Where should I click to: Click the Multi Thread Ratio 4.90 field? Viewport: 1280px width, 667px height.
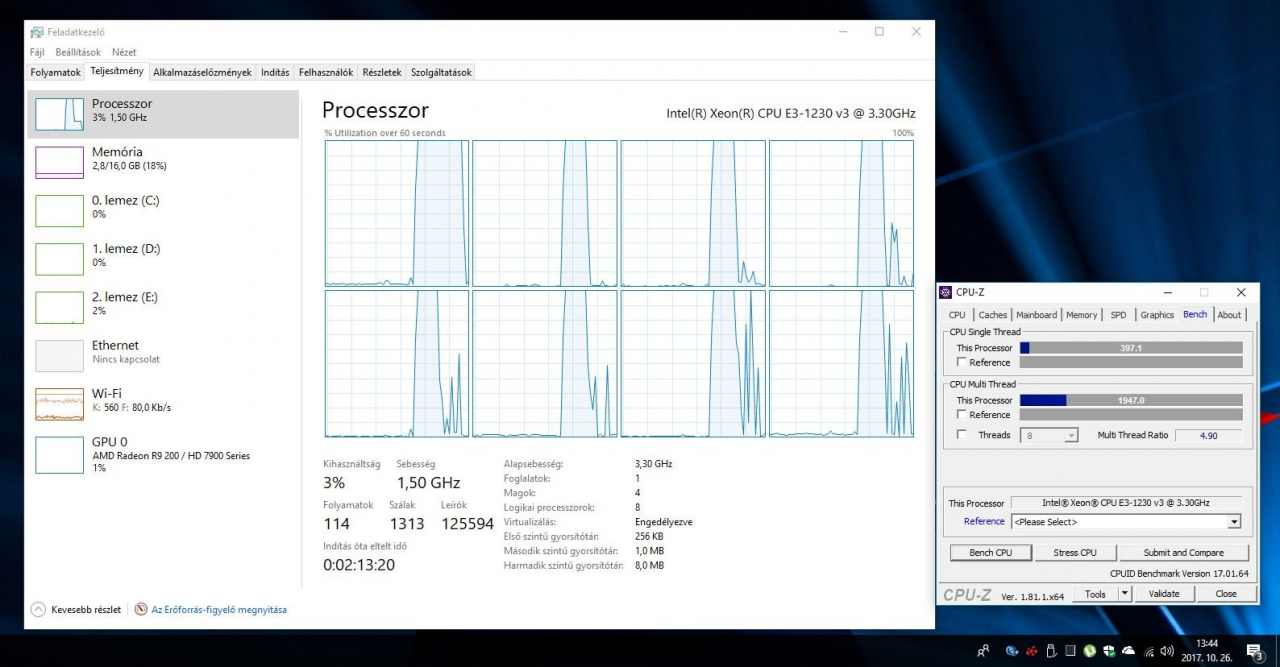pyautogui.click(x=1207, y=435)
